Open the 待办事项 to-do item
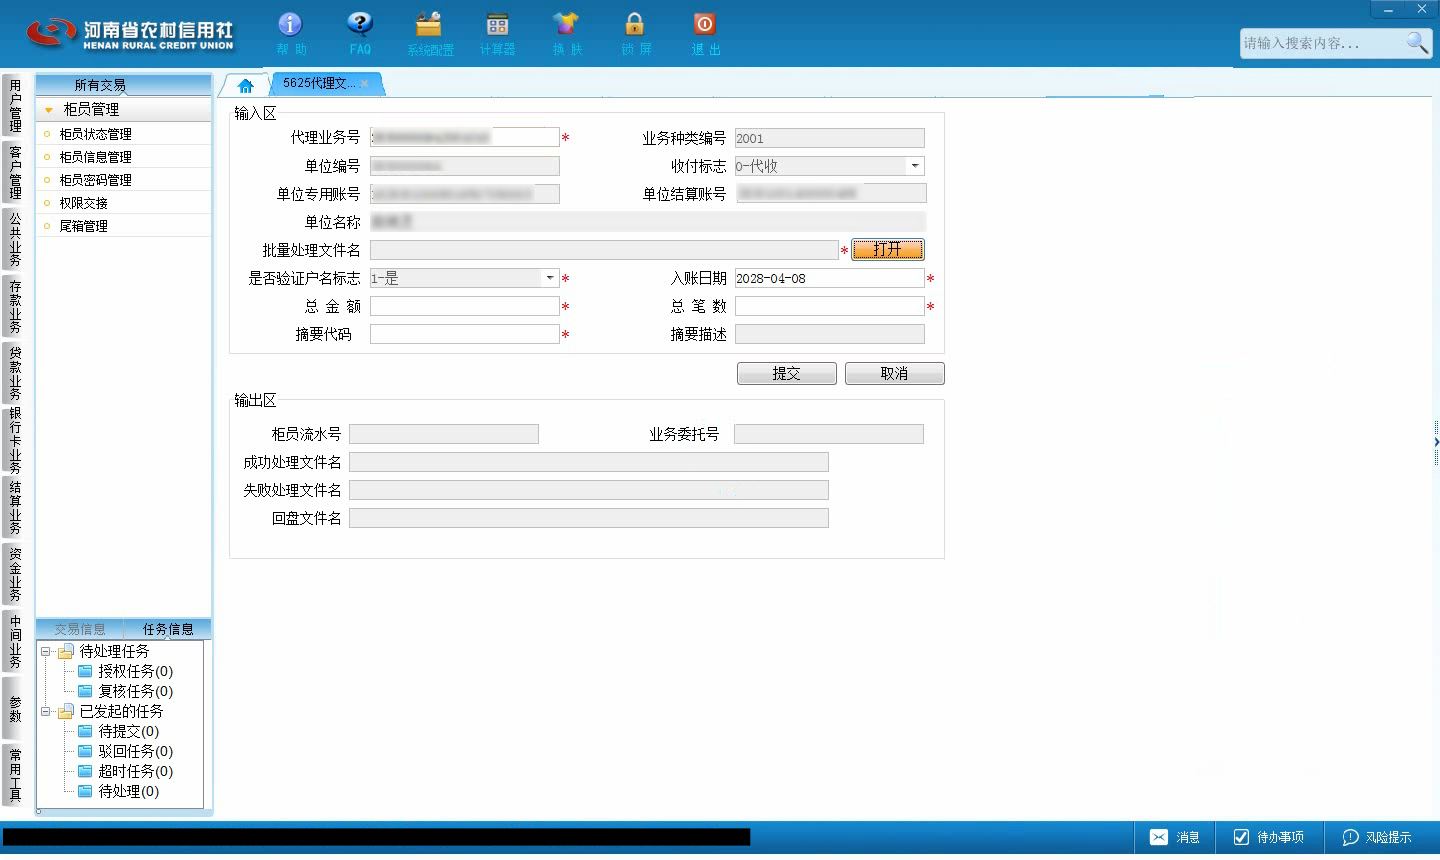 (x=1268, y=837)
